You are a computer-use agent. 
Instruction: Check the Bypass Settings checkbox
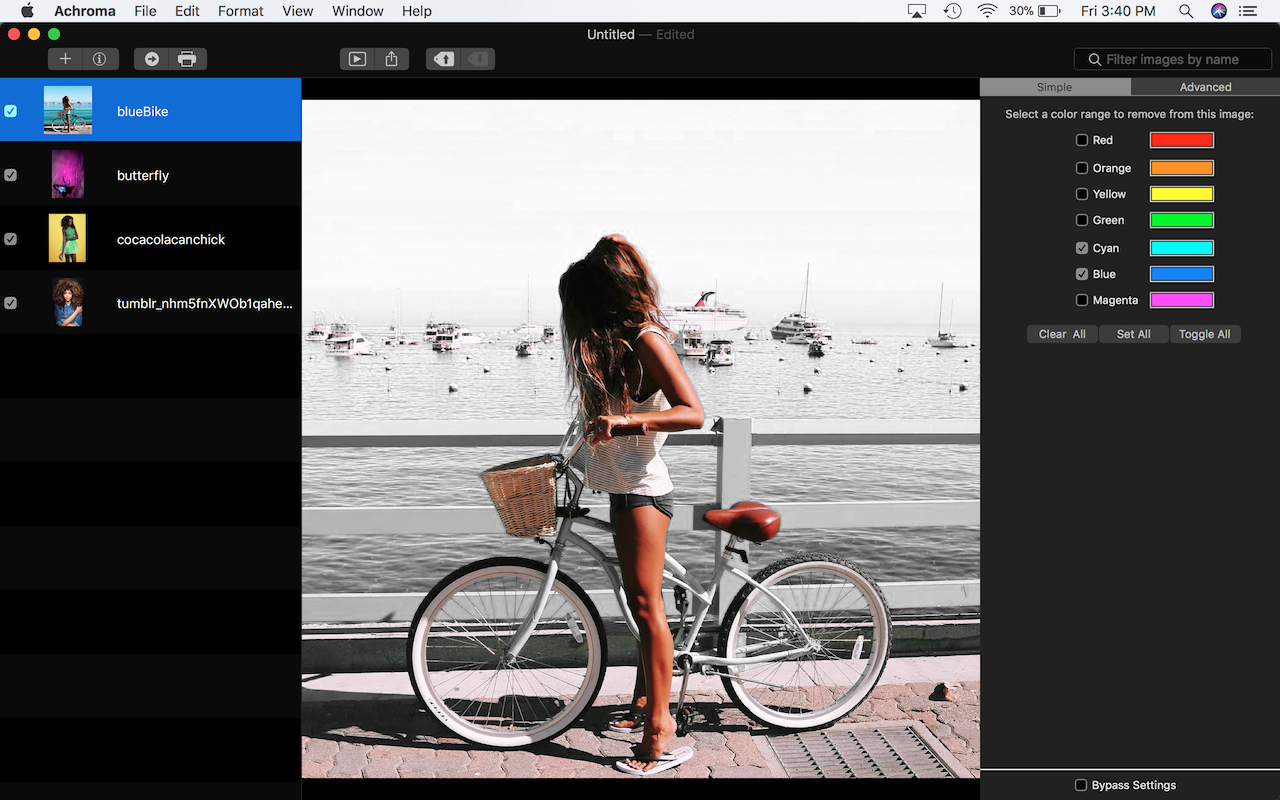(1081, 785)
